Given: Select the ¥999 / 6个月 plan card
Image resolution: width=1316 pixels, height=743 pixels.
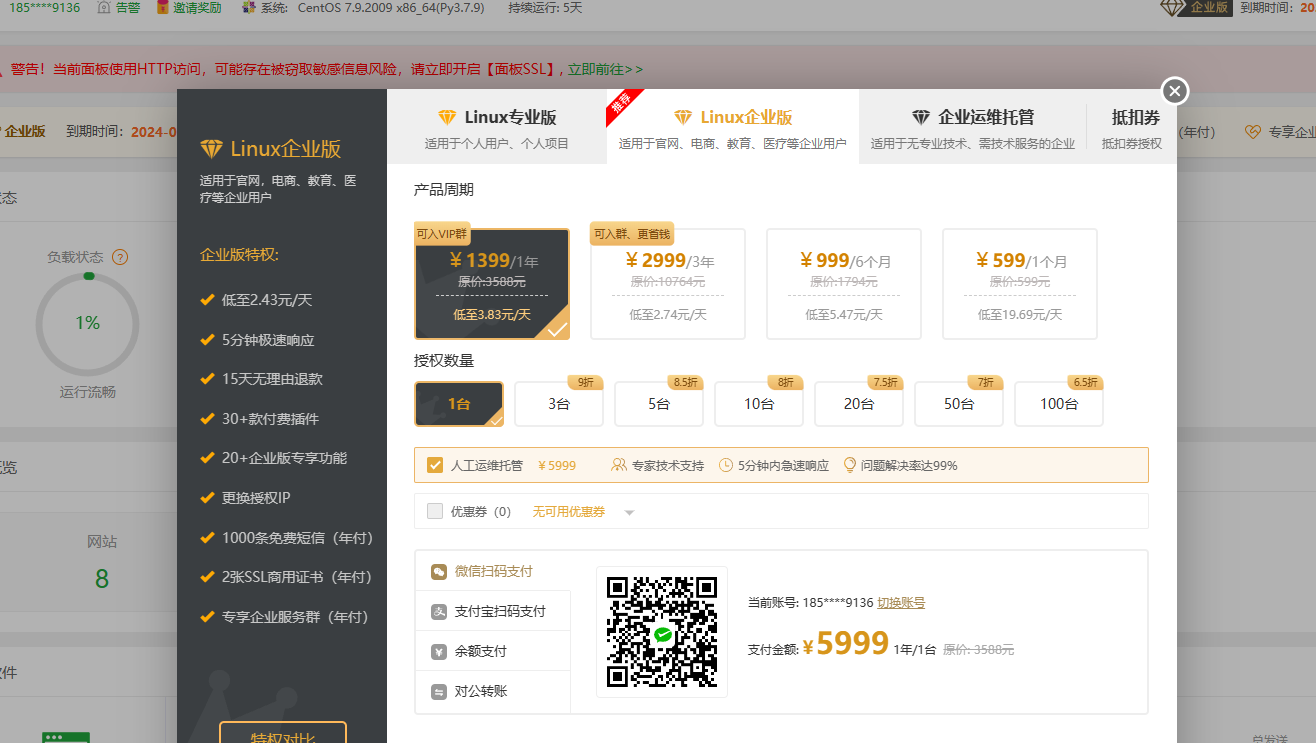Looking at the screenshot, I should (844, 284).
